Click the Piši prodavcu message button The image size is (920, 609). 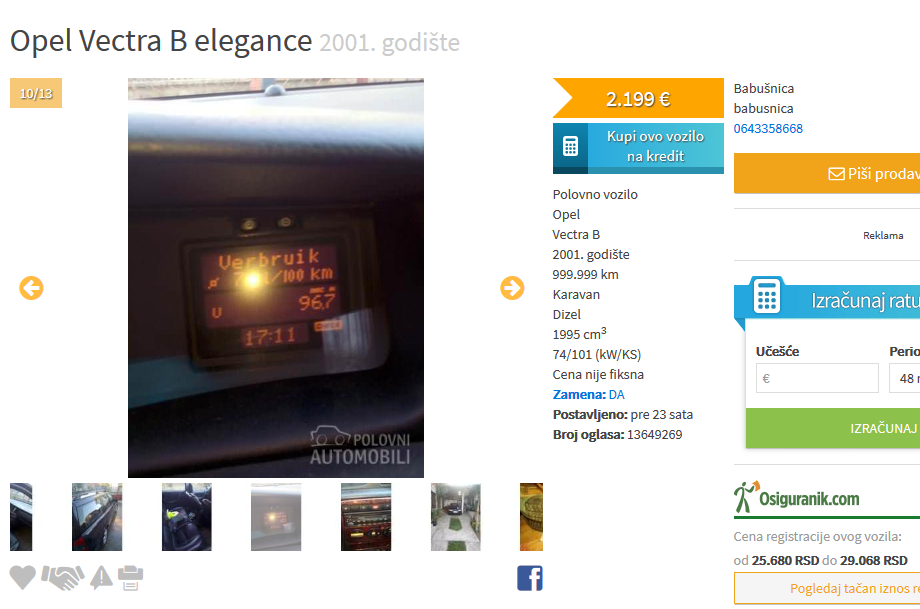827,174
